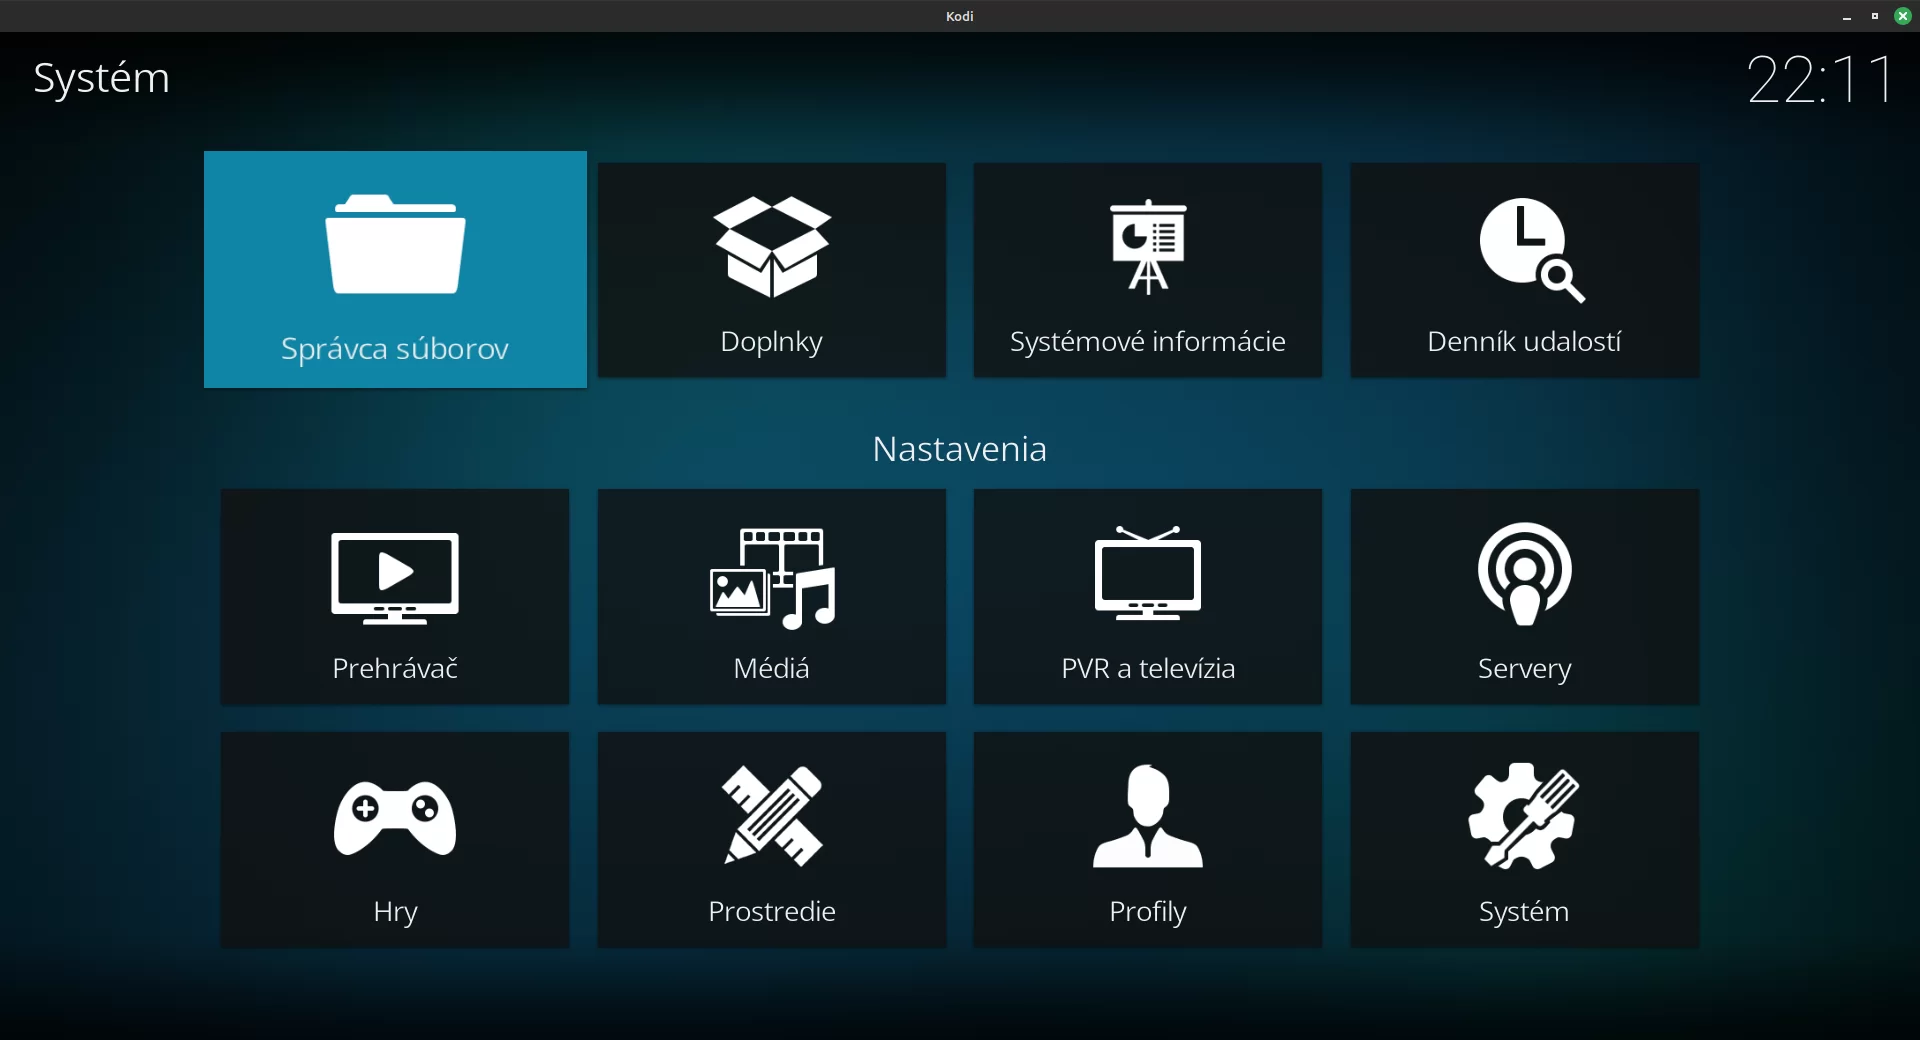Screen dimensions: 1920x1040
Task: Open Médiá settings icon
Action: point(772,579)
